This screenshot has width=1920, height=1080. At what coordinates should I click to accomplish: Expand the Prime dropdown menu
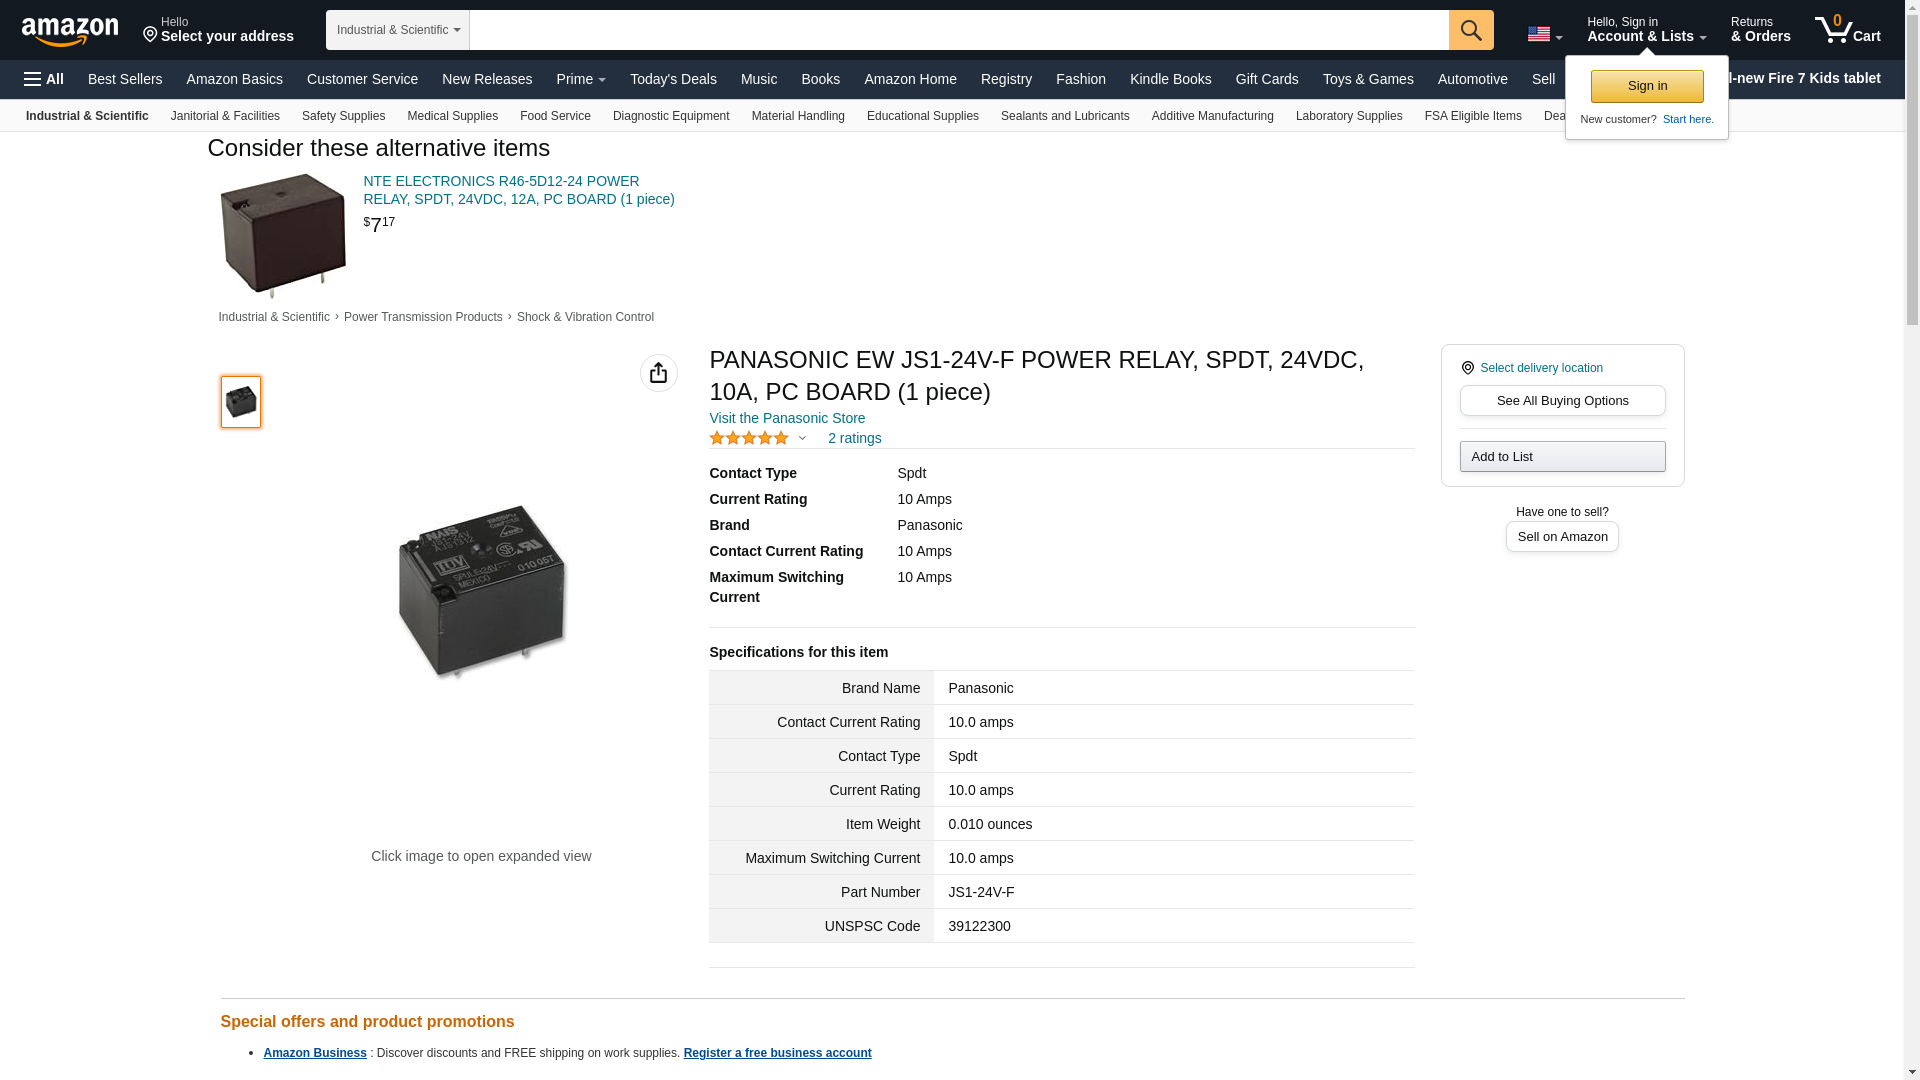click(x=580, y=79)
